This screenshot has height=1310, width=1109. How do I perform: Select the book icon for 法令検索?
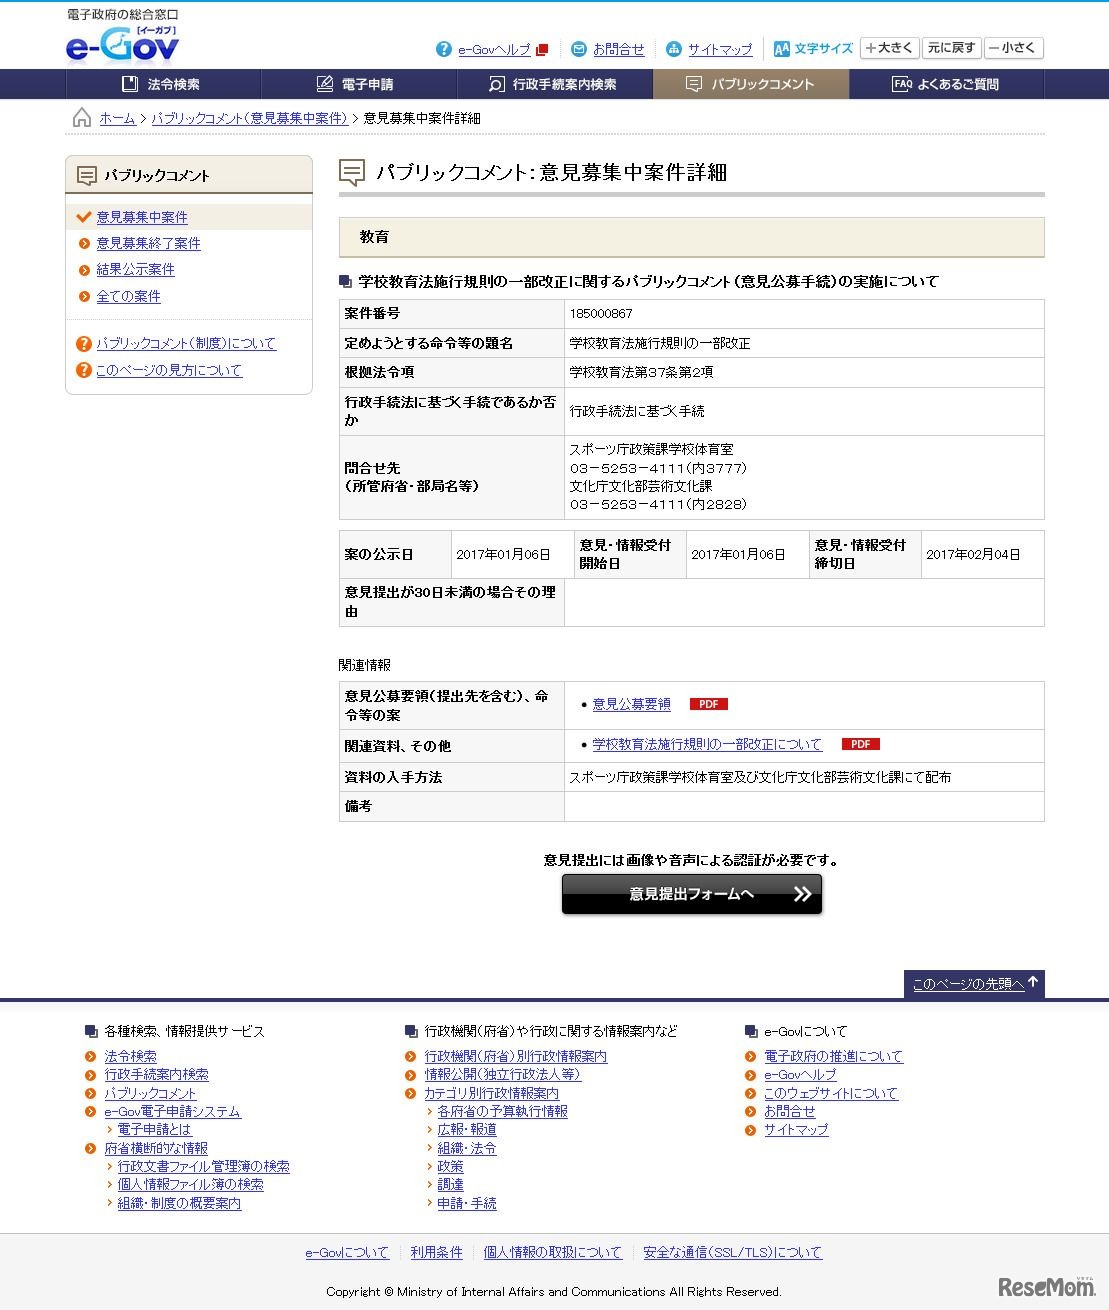[127, 84]
